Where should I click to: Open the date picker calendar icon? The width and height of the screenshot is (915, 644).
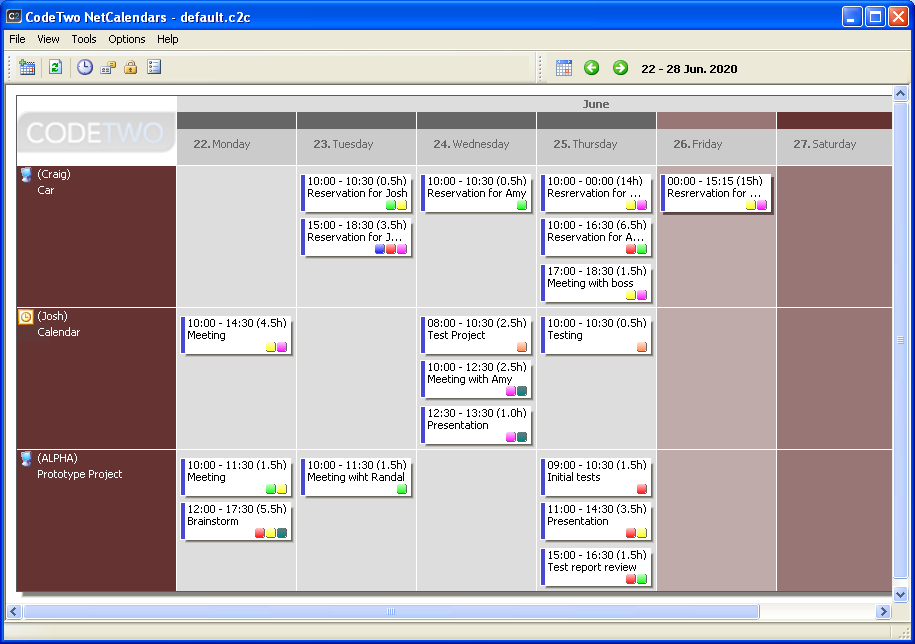(x=564, y=67)
